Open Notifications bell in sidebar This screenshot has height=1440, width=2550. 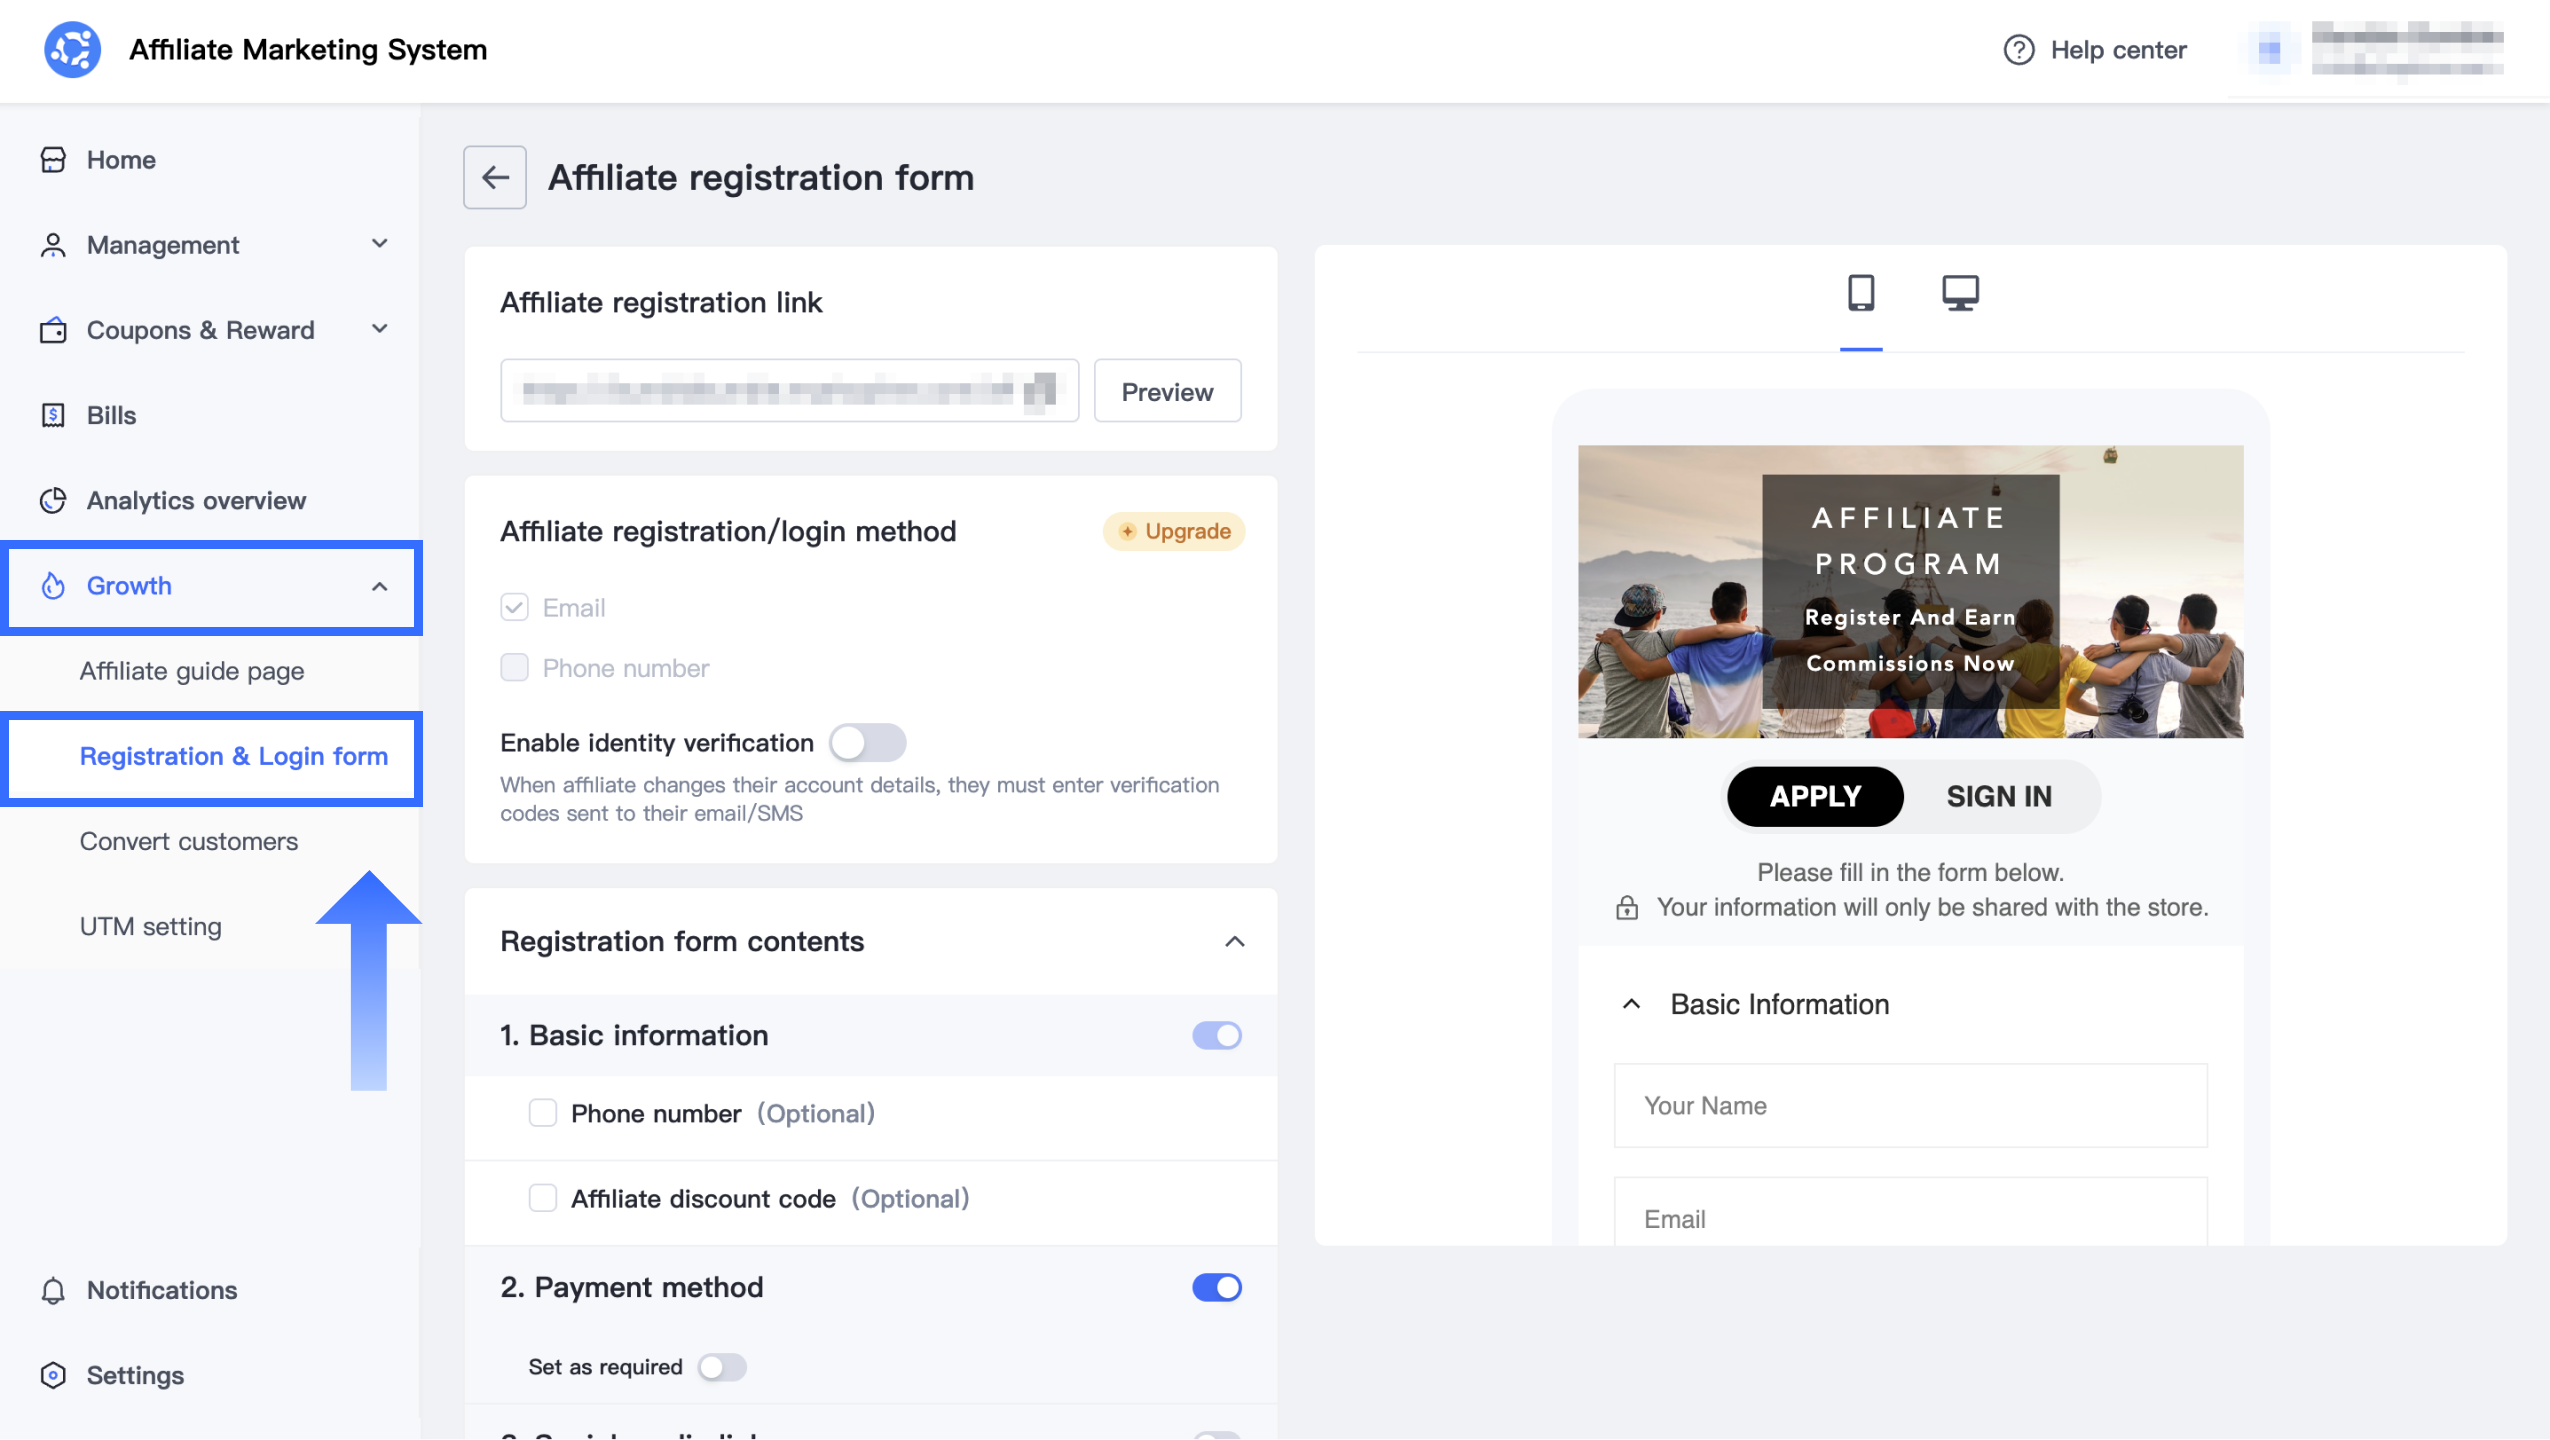tap(53, 1290)
